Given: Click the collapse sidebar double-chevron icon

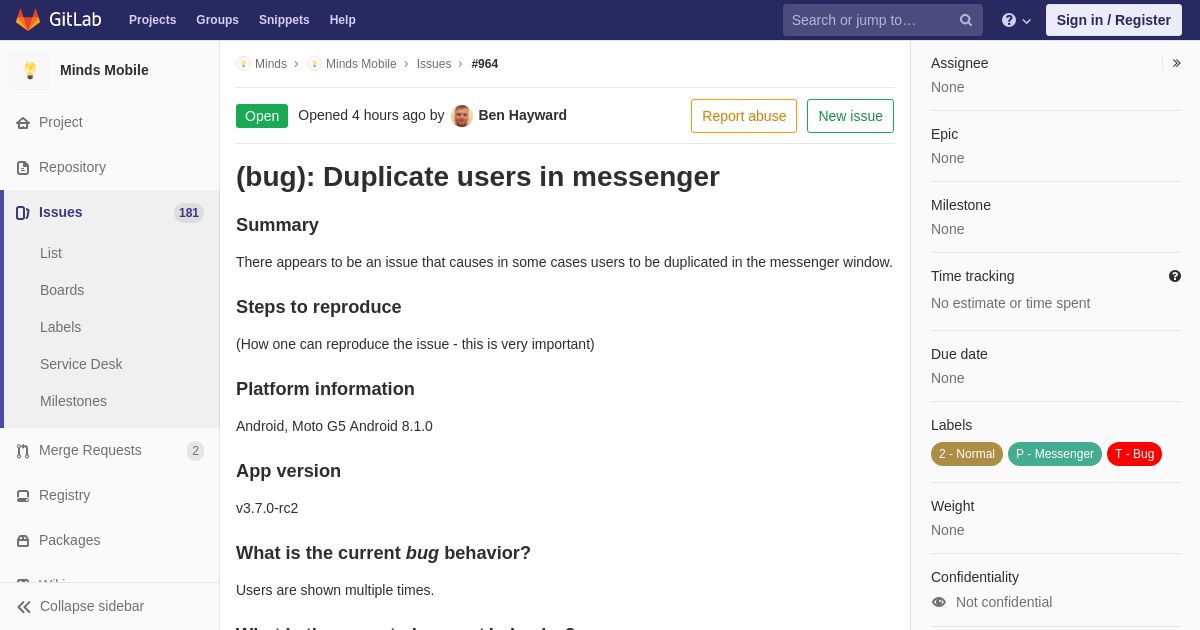Looking at the screenshot, I should (x=24, y=607).
